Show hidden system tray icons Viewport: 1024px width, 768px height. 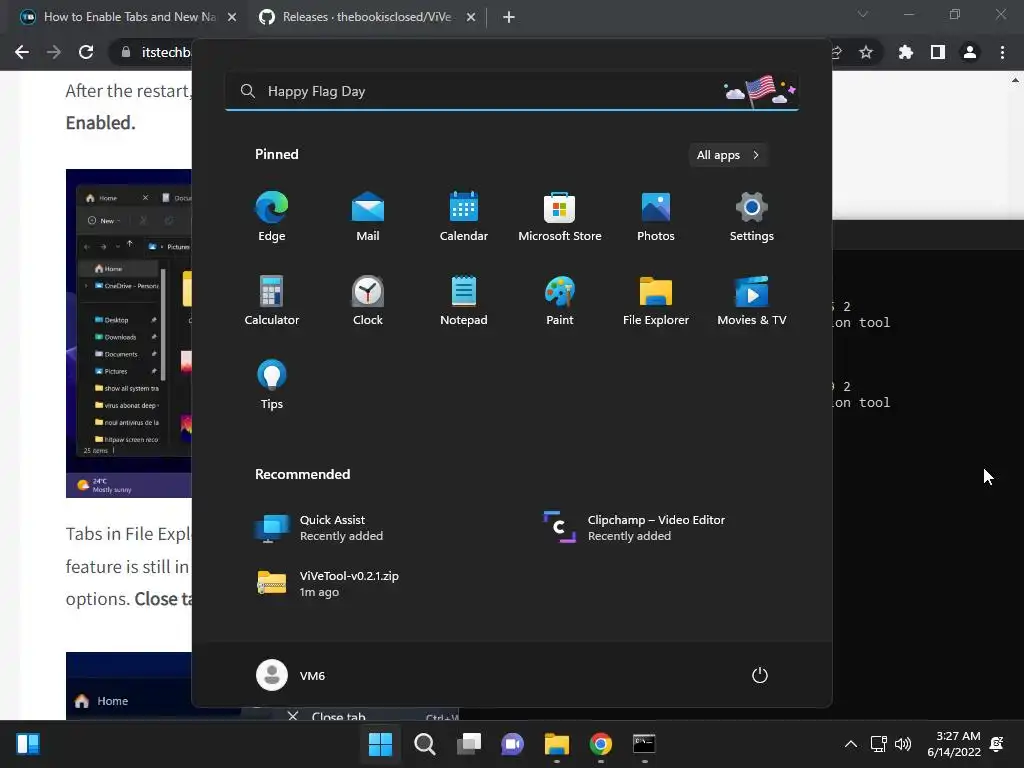(x=850, y=744)
